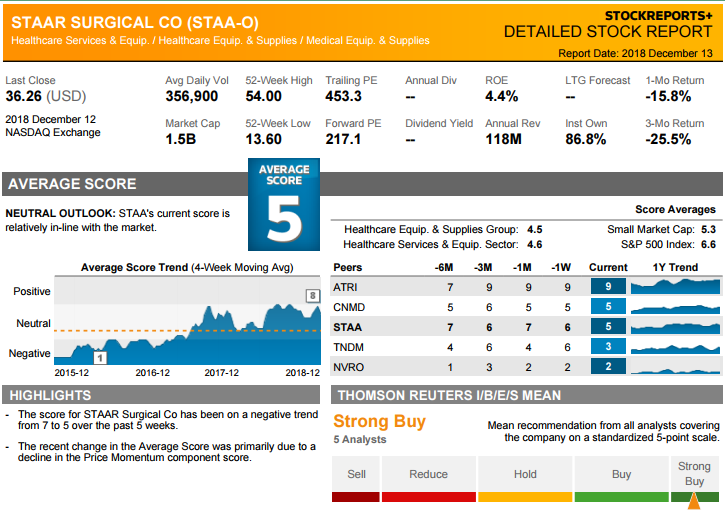Viewport: 725px width, 516px height.
Task: Click the 1Y Trend column header
Action: pos(675,267)
